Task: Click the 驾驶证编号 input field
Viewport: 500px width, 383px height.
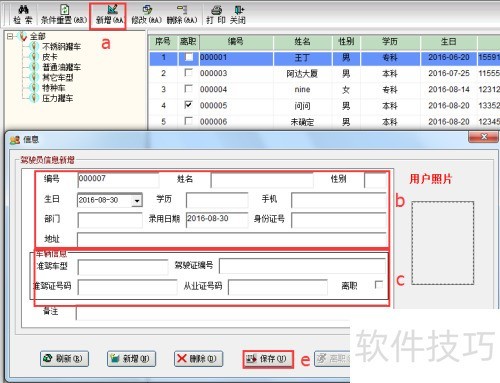Action: [302, 266]
